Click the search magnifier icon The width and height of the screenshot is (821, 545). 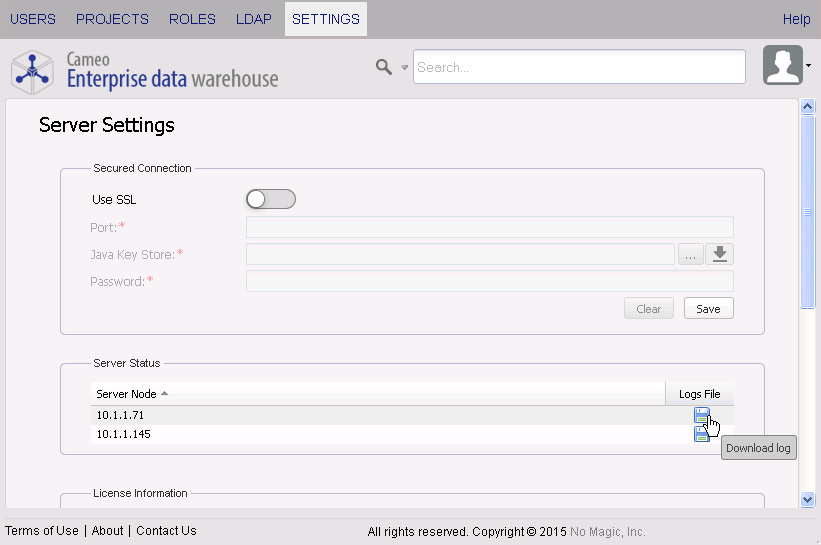[383, 67]
